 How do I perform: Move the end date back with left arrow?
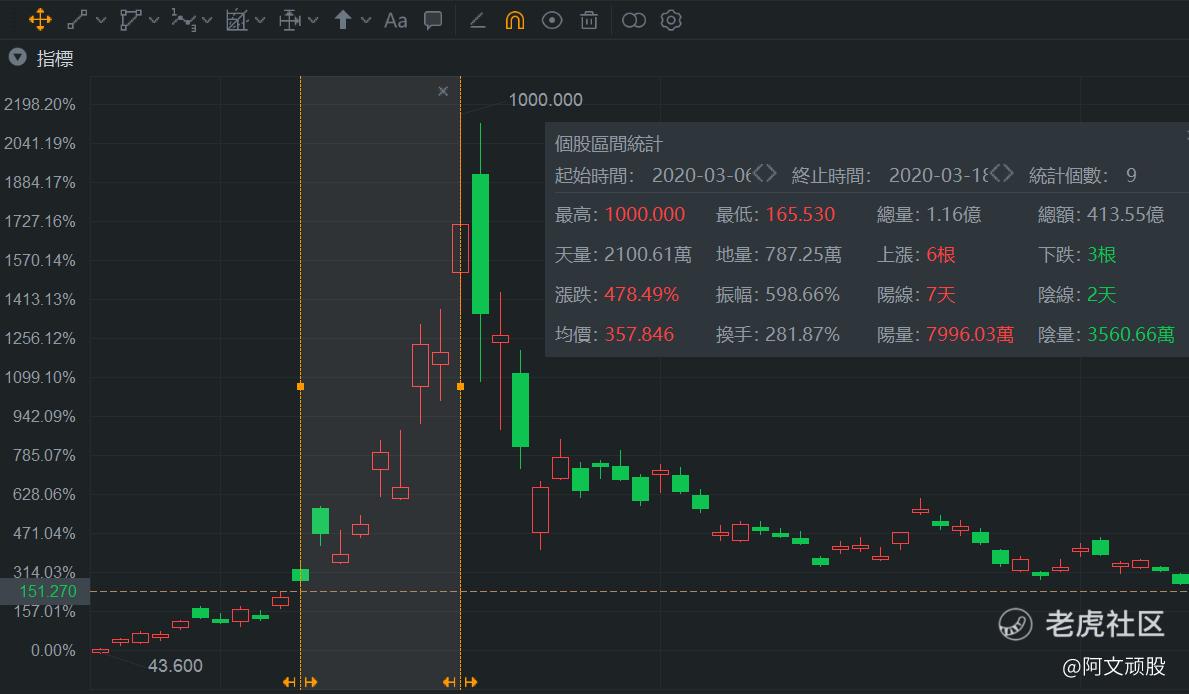tap(996, 174)
